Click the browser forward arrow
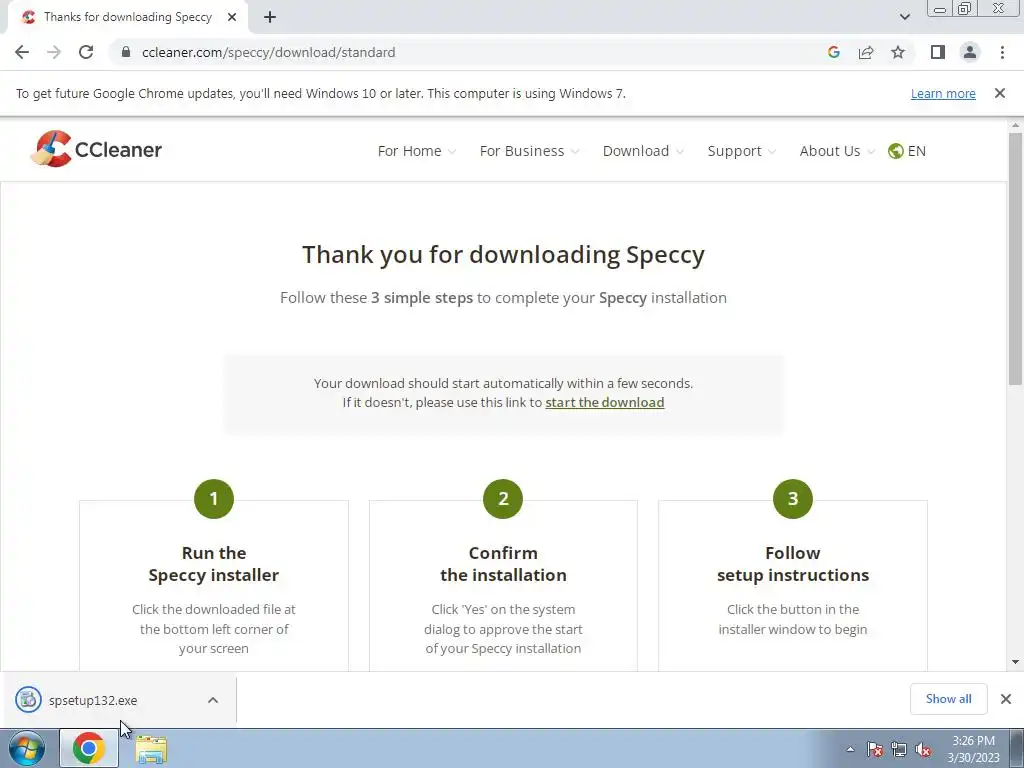The width and height of the screenshot is (1024, 768). coord(54,52)
